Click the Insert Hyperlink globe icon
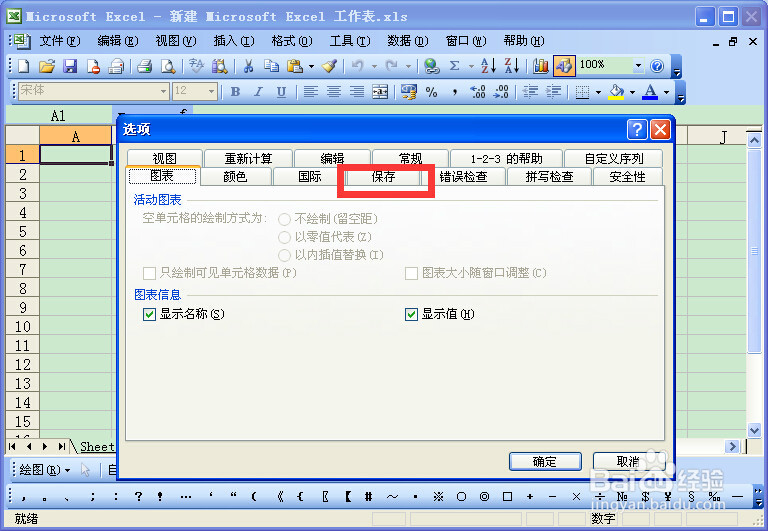Viewport: 768px width, 531px height. pyautogui.click(x=432, y=66)
